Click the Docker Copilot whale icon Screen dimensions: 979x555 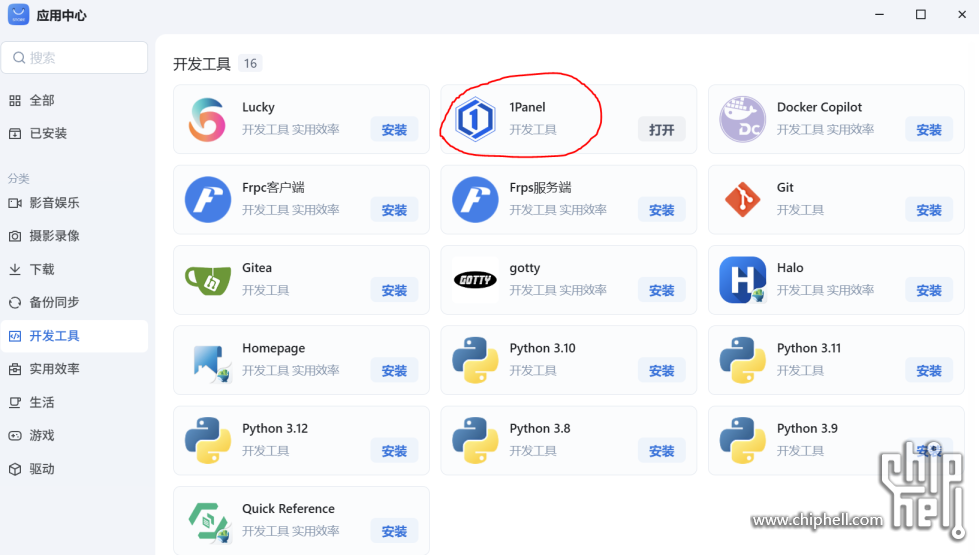[742, 119]
